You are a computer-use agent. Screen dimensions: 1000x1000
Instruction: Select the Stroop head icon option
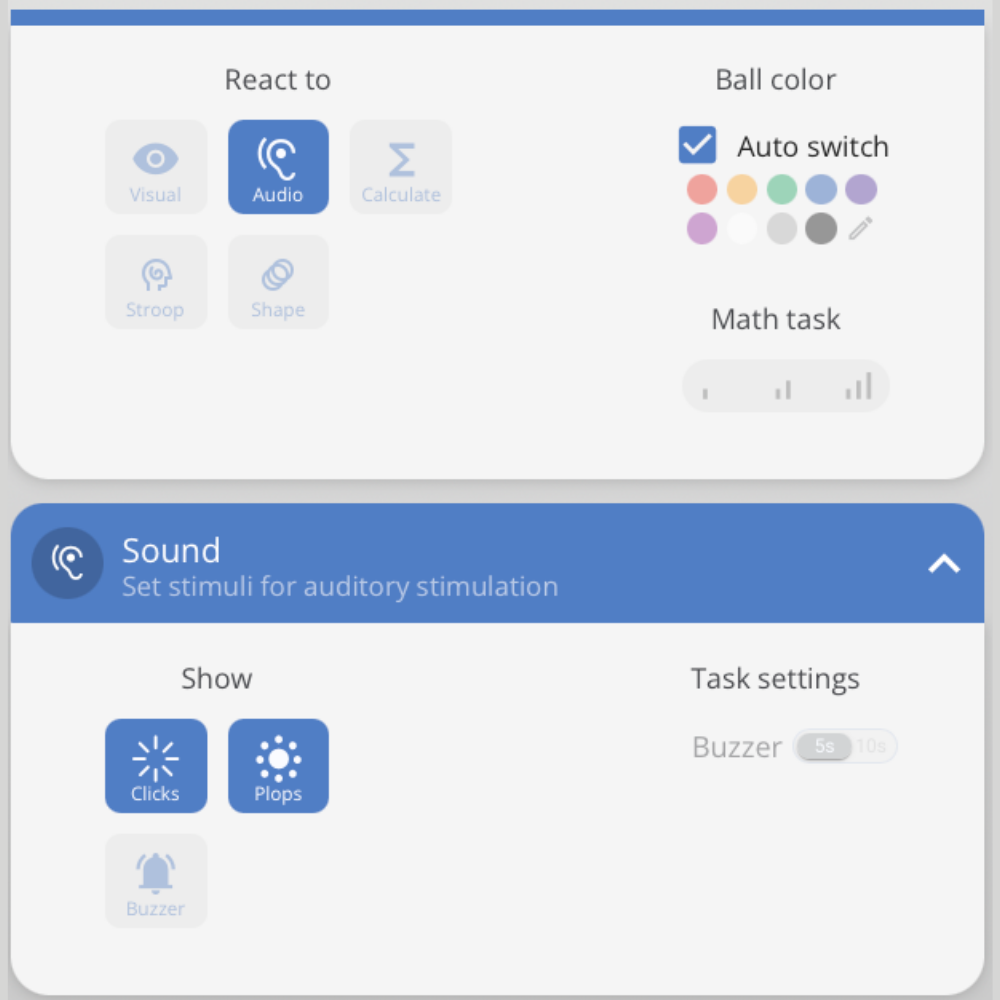[156, 282]
